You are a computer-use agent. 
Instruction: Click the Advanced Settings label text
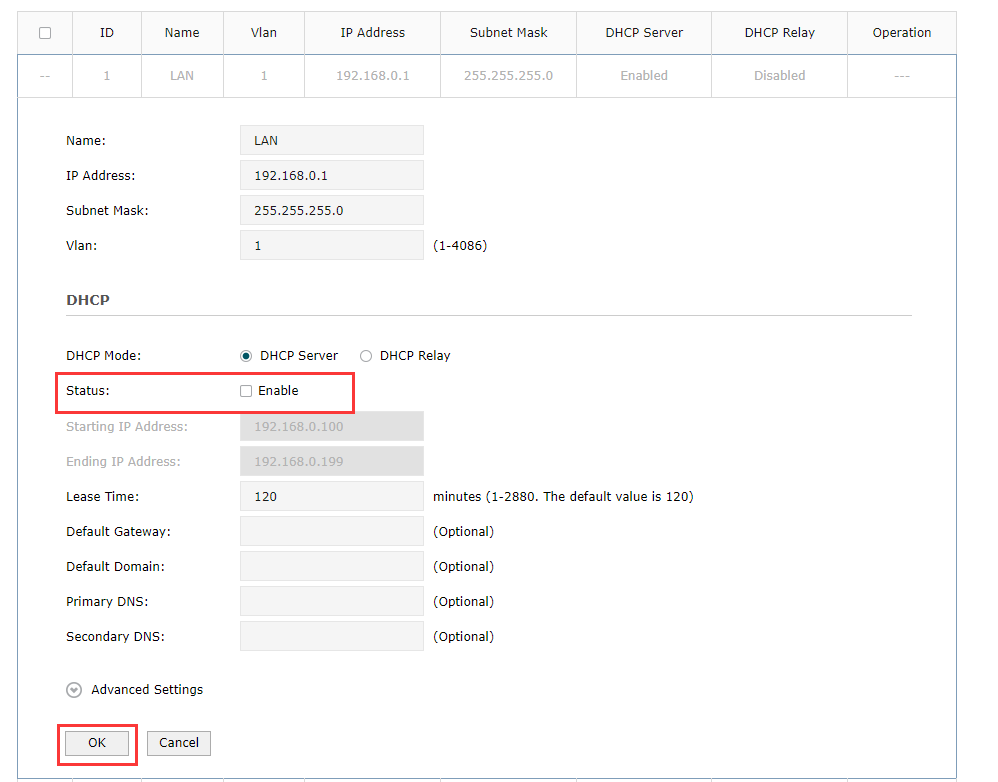pyautogui.click(x=147, y=690)
